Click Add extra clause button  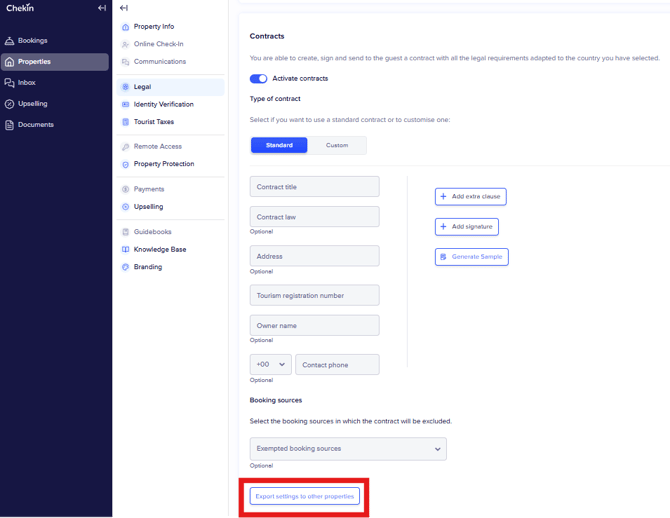coord(470,197)
